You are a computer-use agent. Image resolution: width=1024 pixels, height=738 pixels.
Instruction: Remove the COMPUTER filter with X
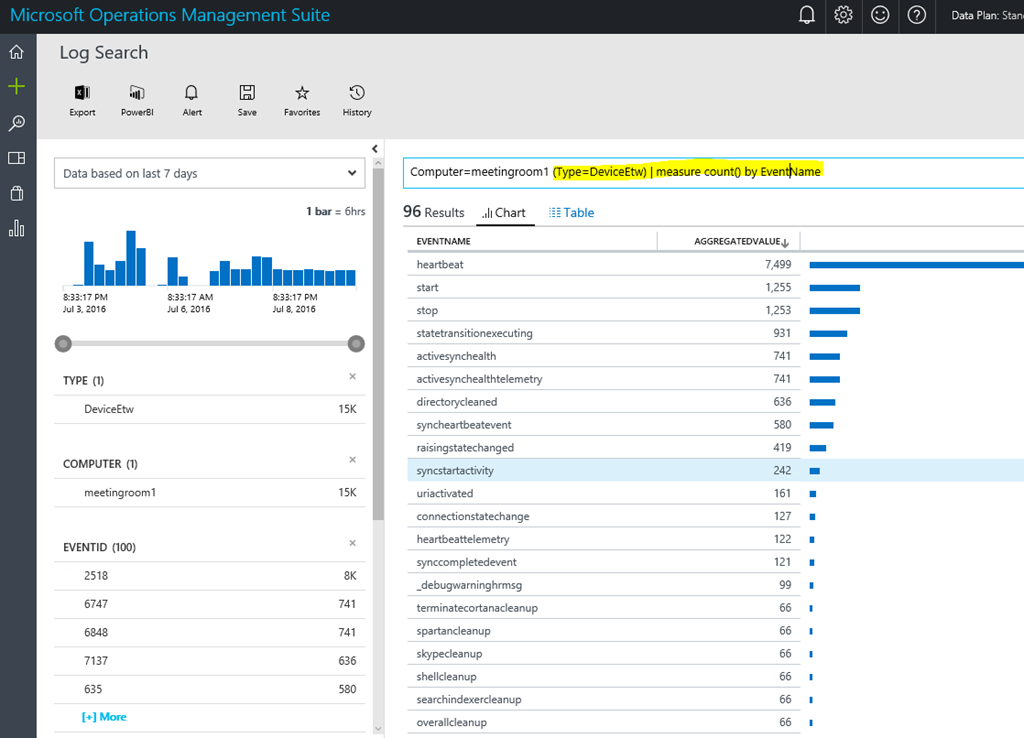(x=352, y=460)
